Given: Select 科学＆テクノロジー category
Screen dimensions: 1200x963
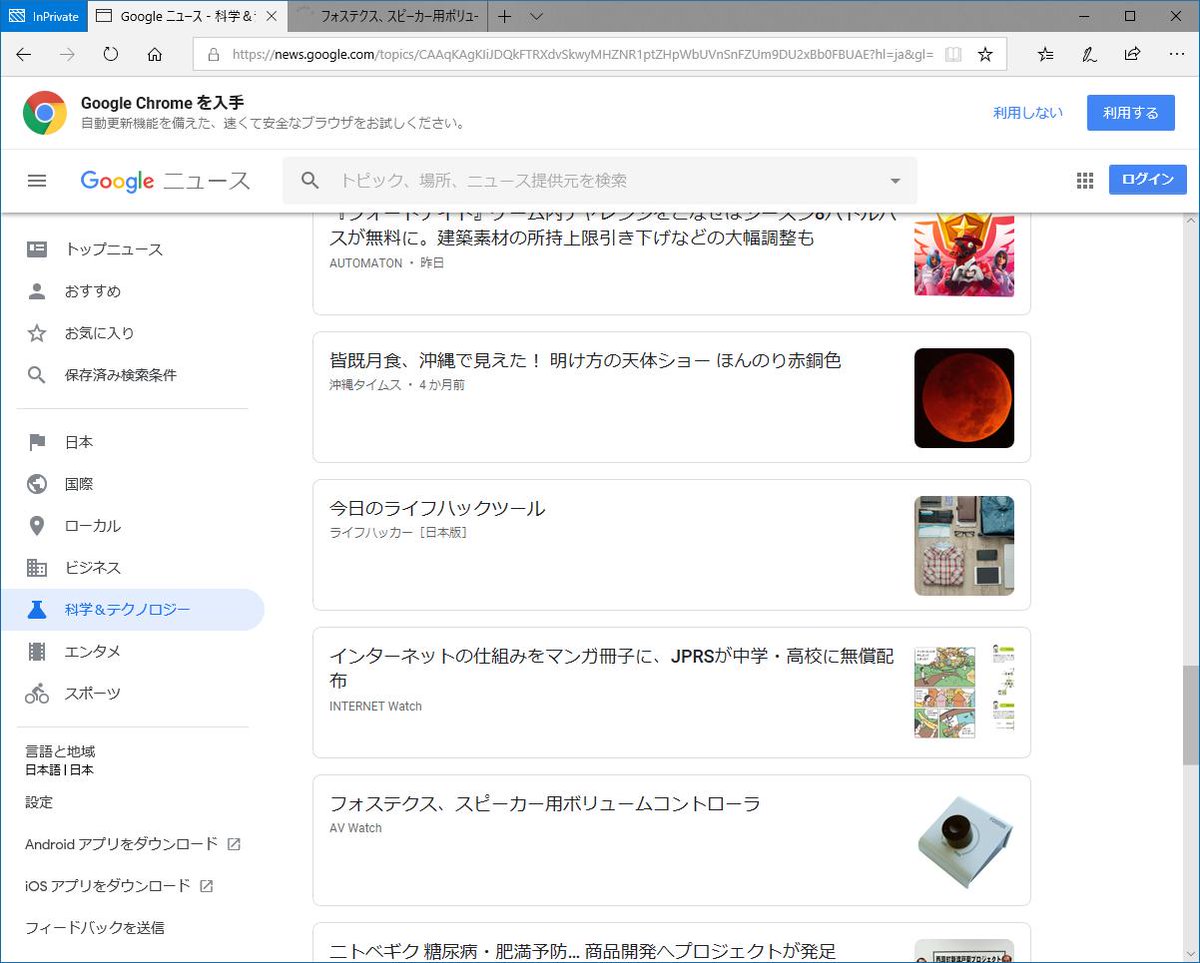Looking at the screenshot, I should point(132,609).
